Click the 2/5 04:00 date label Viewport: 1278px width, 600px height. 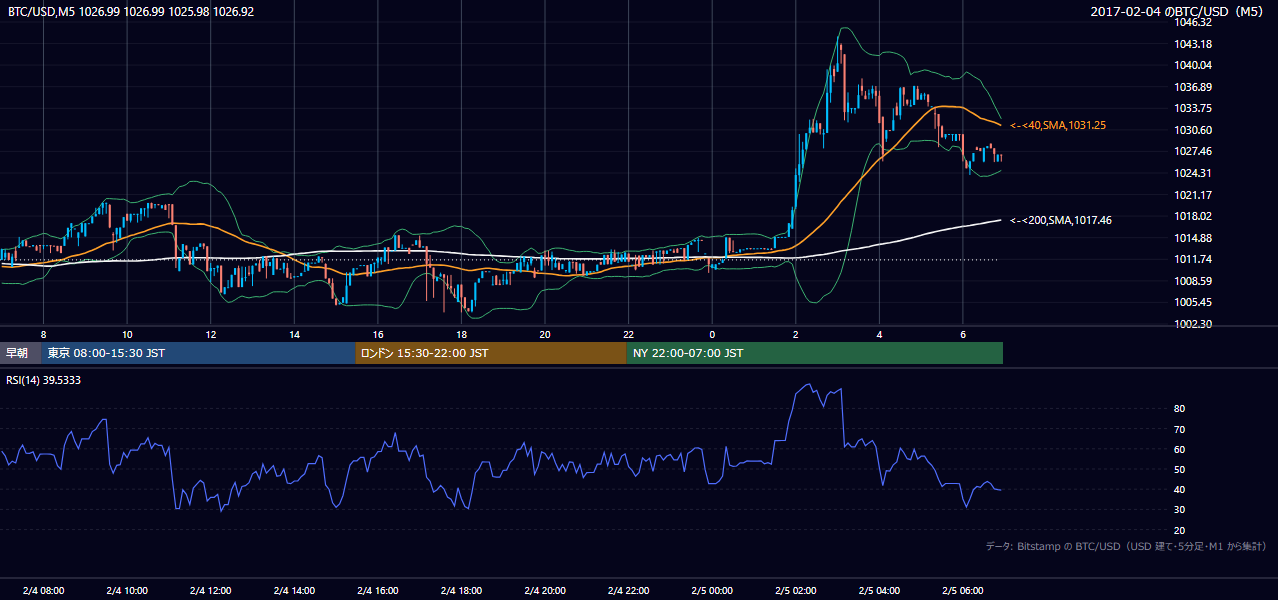[878, 590]
